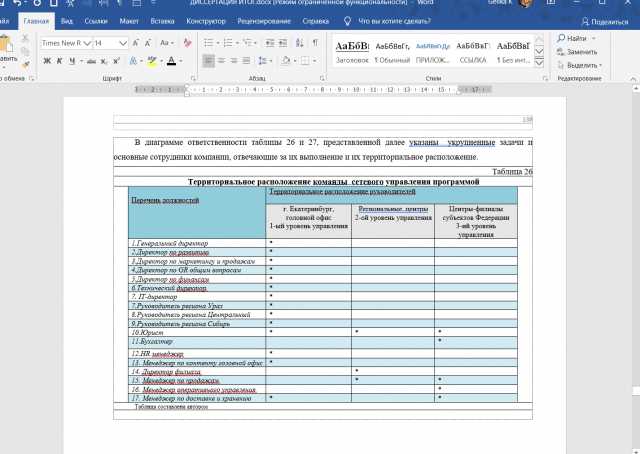Align text right
The height and width of the screenshot is (454, 640).
(x=234, y=61)
